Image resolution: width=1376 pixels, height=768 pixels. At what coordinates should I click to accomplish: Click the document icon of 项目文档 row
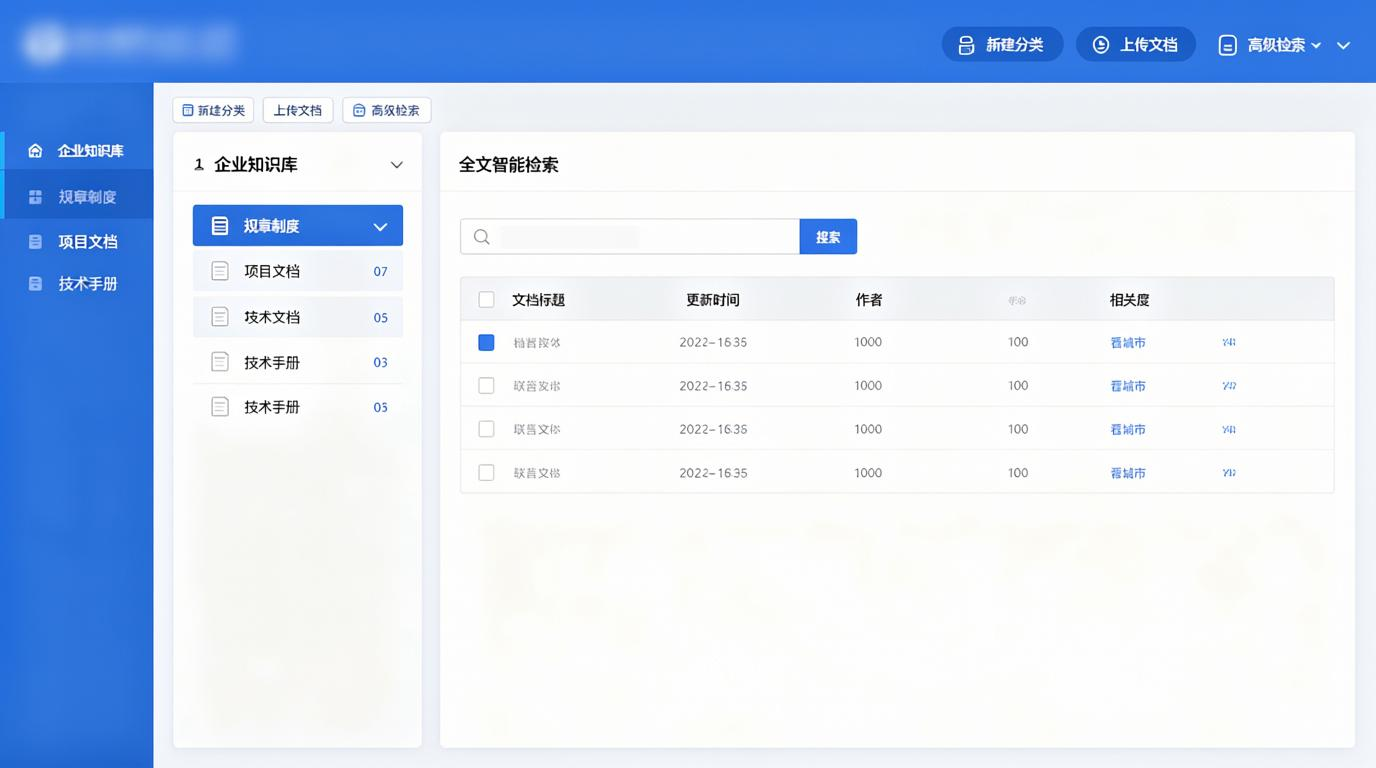pos(220,271)
